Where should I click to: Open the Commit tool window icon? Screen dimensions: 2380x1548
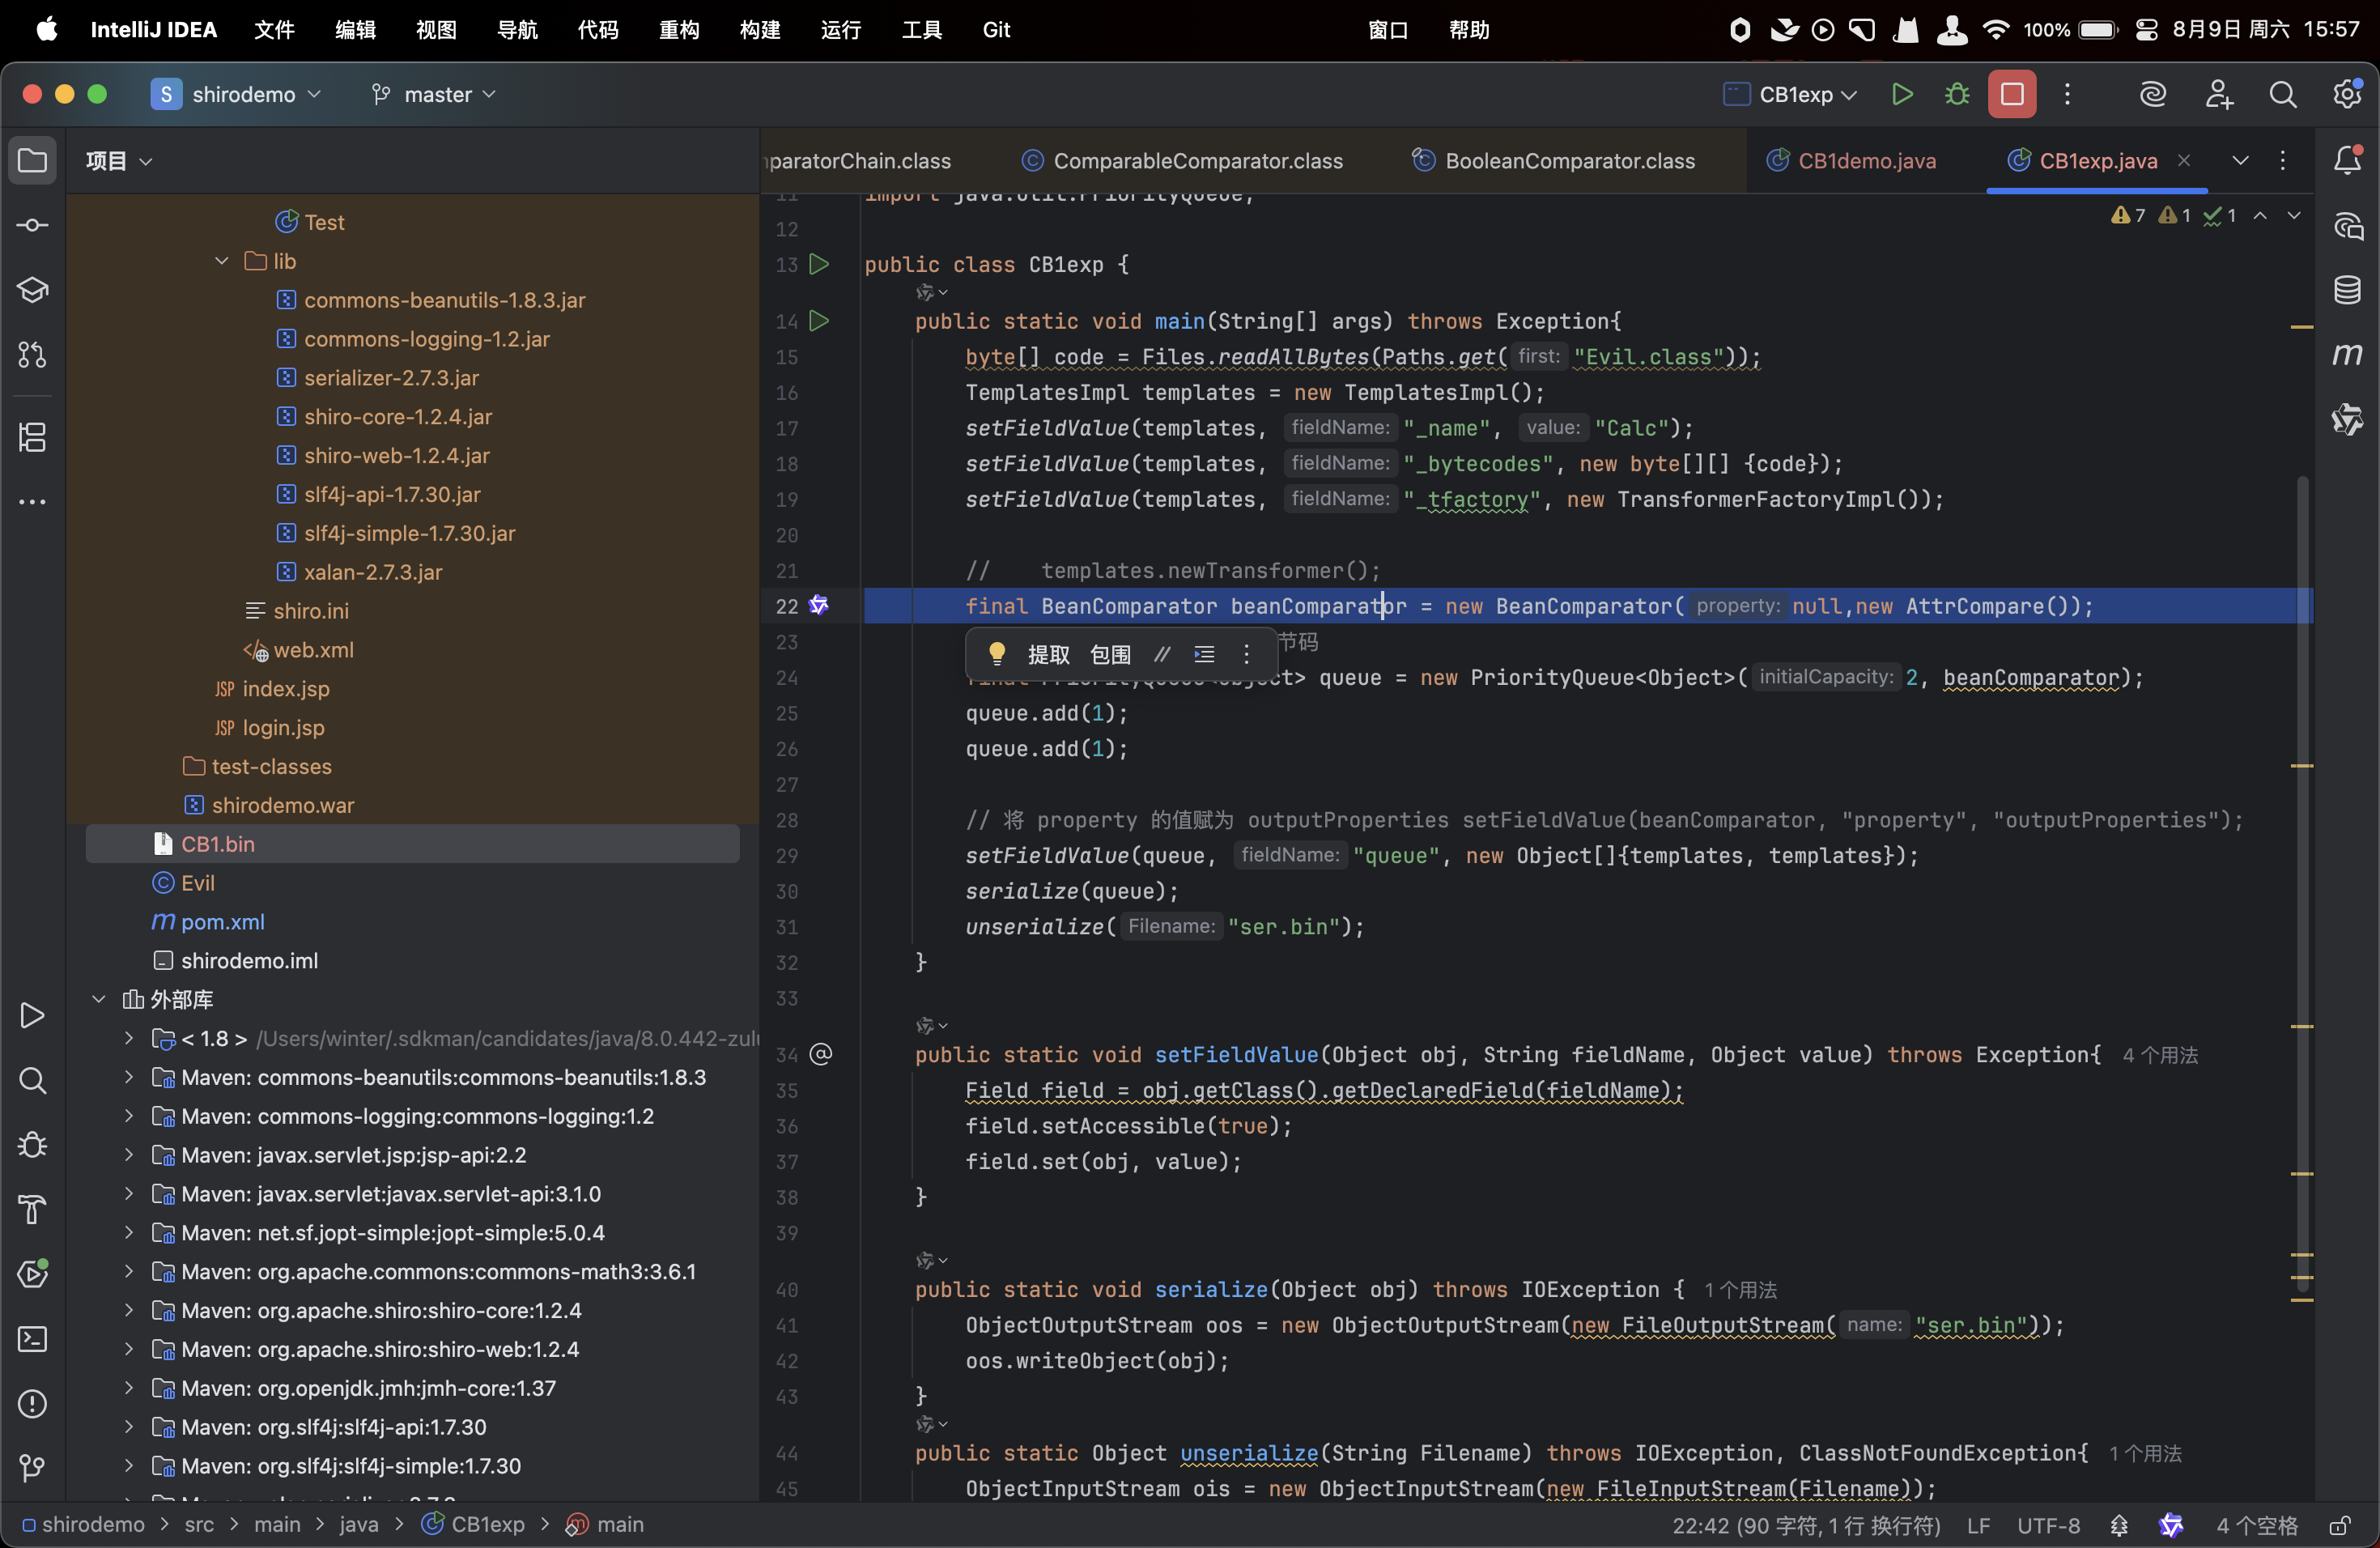(32, 225)
